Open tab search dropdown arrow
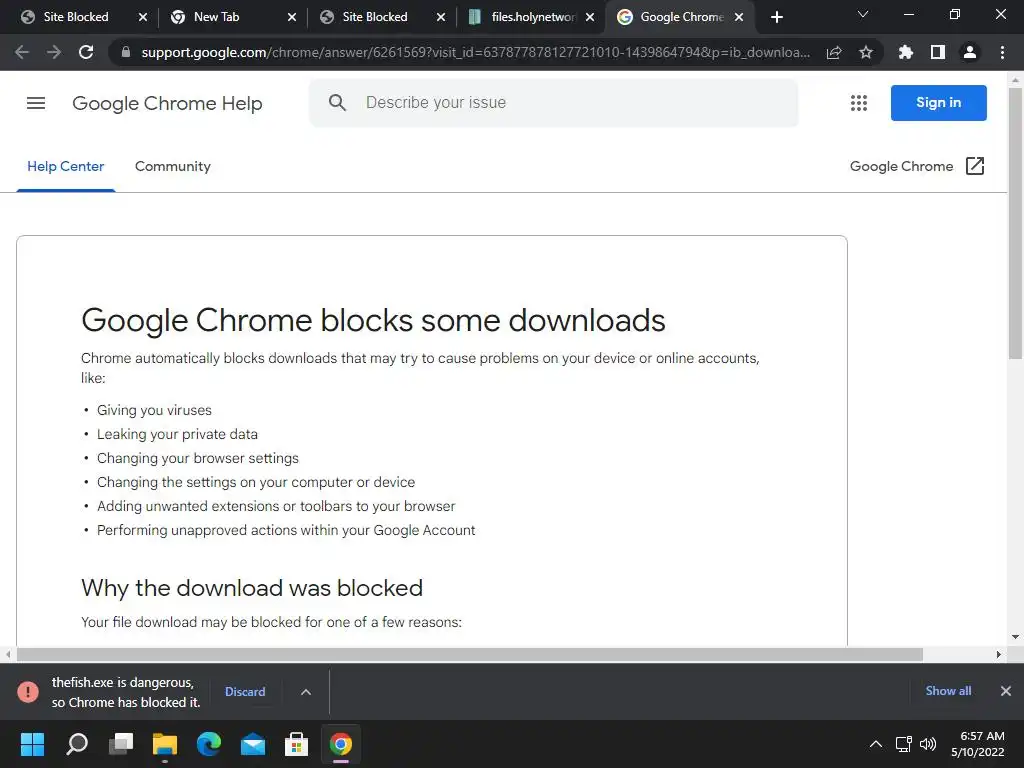This screenshot has height=768, width=1024. (863, 15)
